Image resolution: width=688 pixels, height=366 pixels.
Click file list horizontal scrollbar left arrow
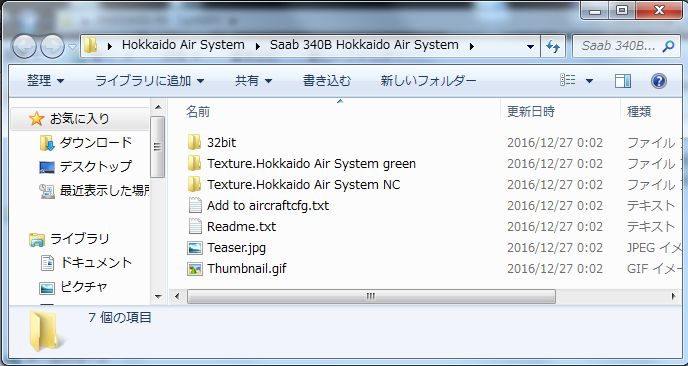(177, 296)
